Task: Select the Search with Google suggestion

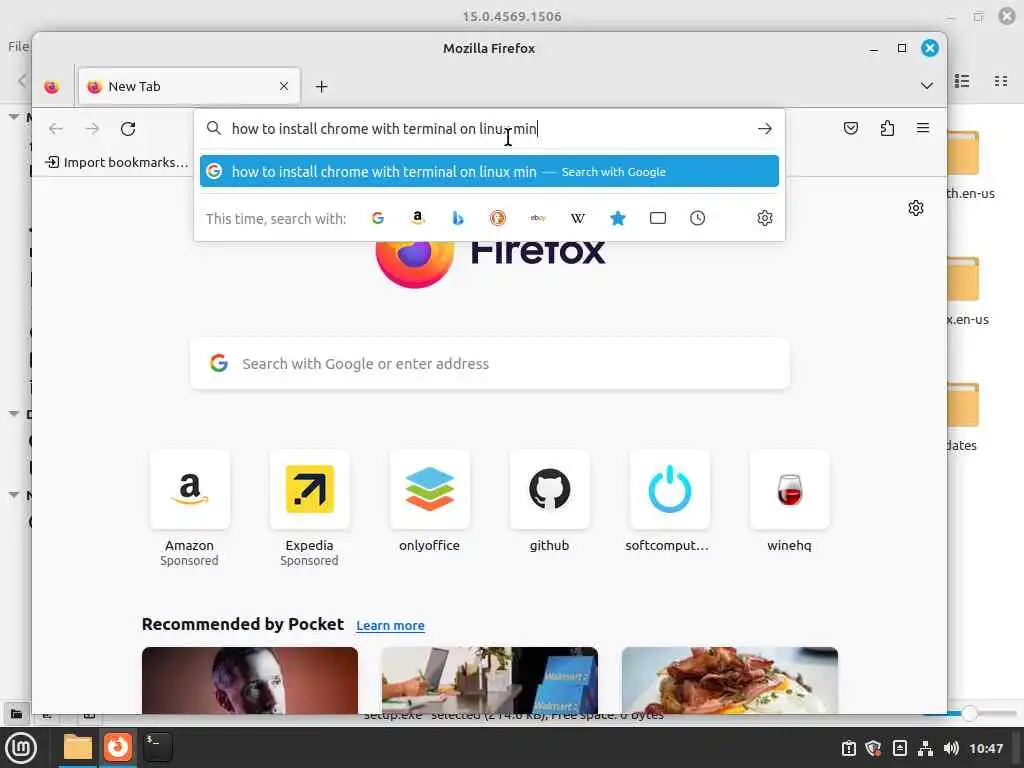Action: click(x=489, y=171)
